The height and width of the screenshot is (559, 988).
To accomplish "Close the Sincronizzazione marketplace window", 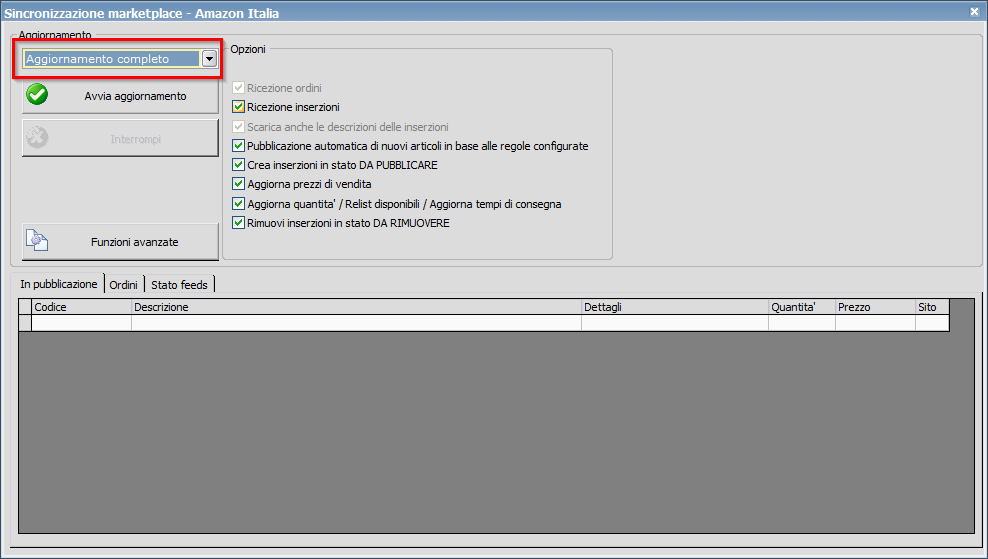I will tap(974, 11).
